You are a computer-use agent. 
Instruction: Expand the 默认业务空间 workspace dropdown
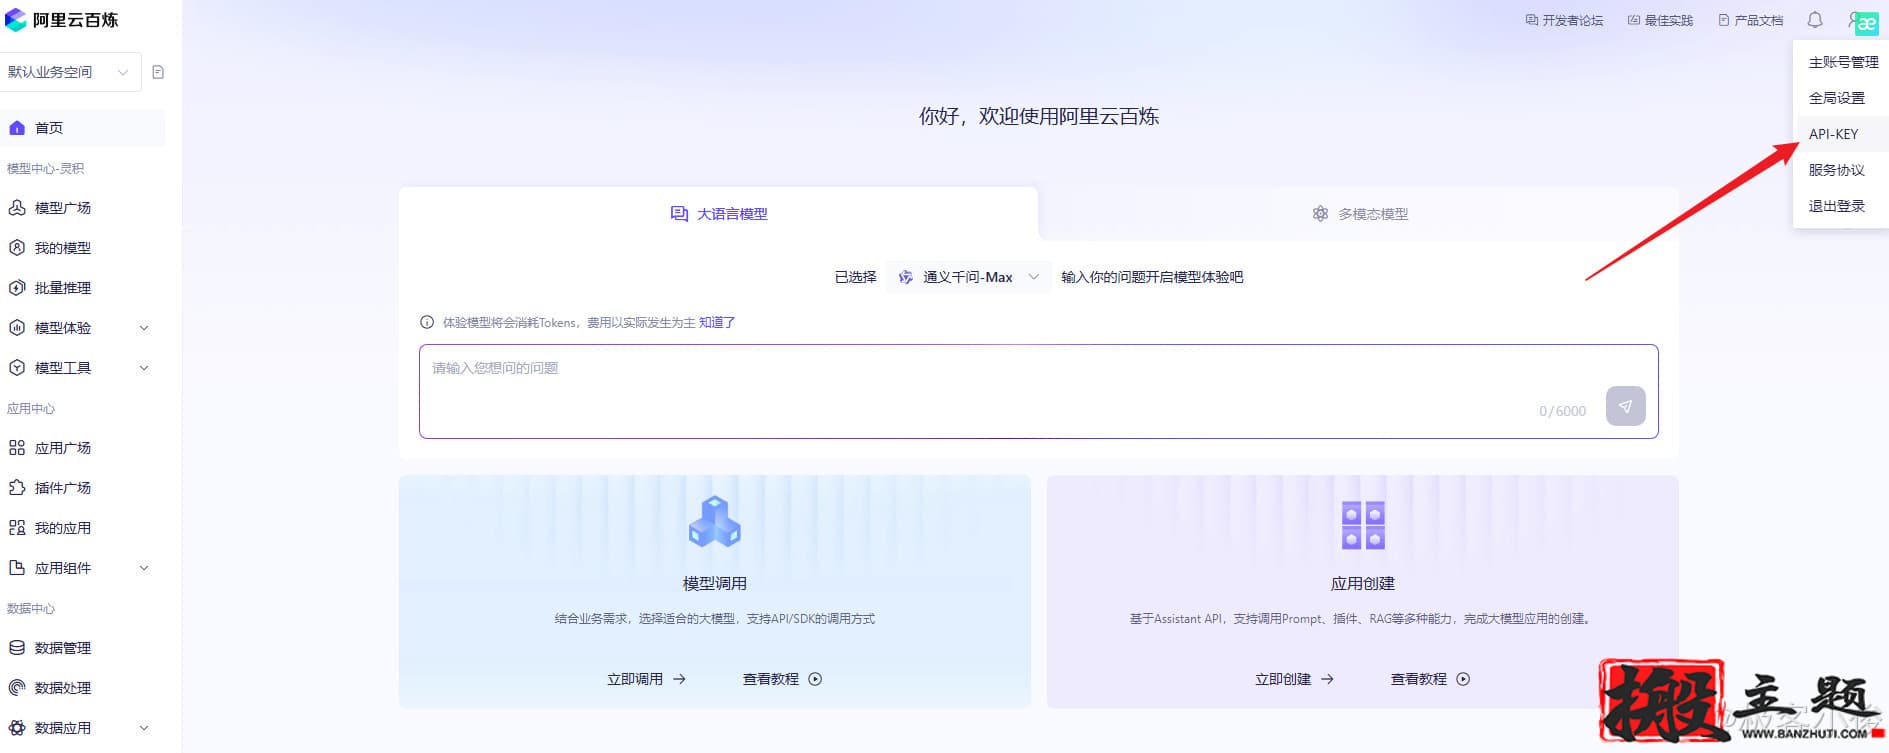click(70, 72)
